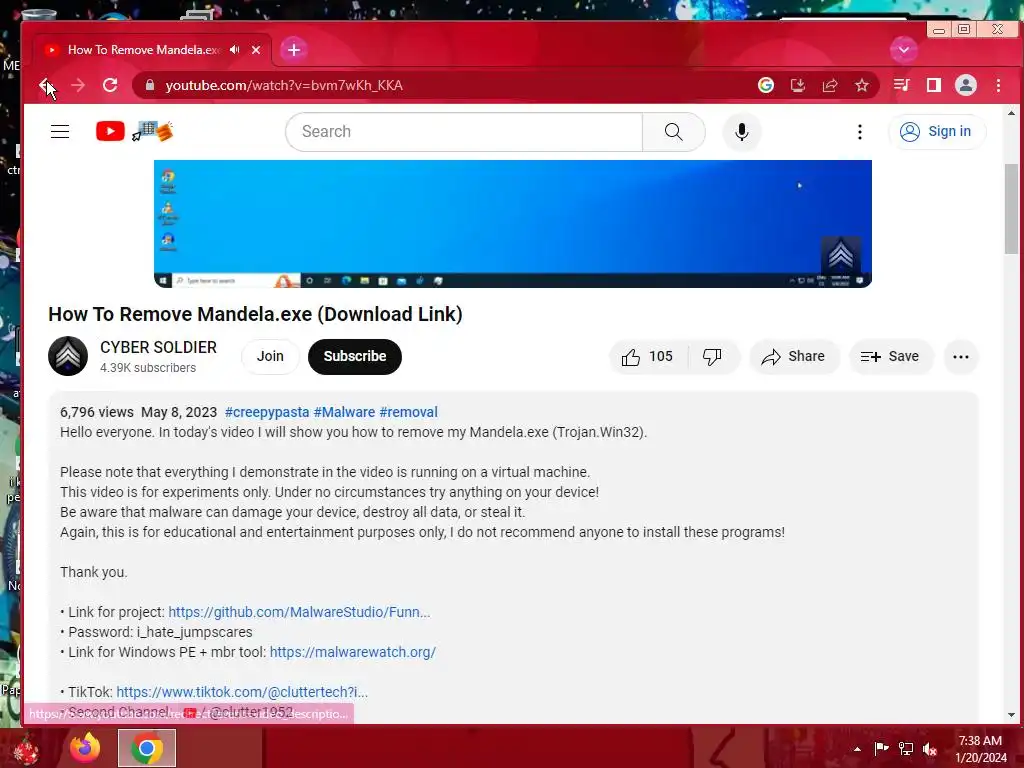This screenshot has width=1024, height=768.
Task: Click the 6,796 views text
Action: click(x=97, y=412)
